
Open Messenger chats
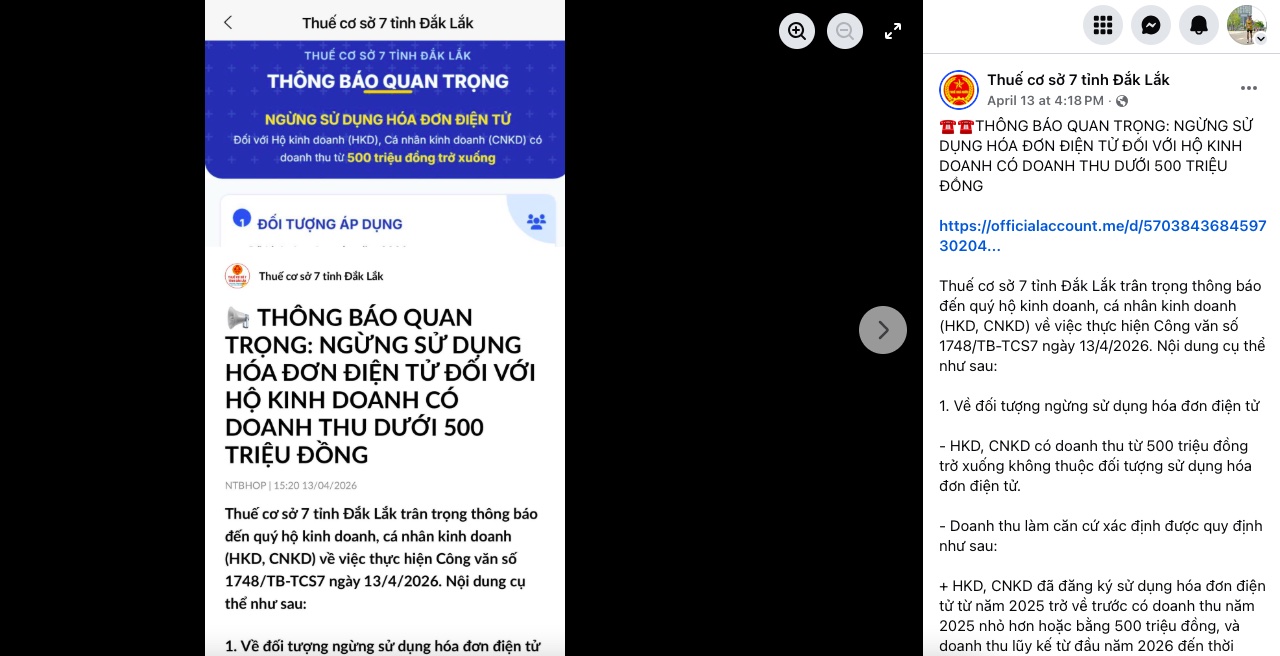(1150, 25)
